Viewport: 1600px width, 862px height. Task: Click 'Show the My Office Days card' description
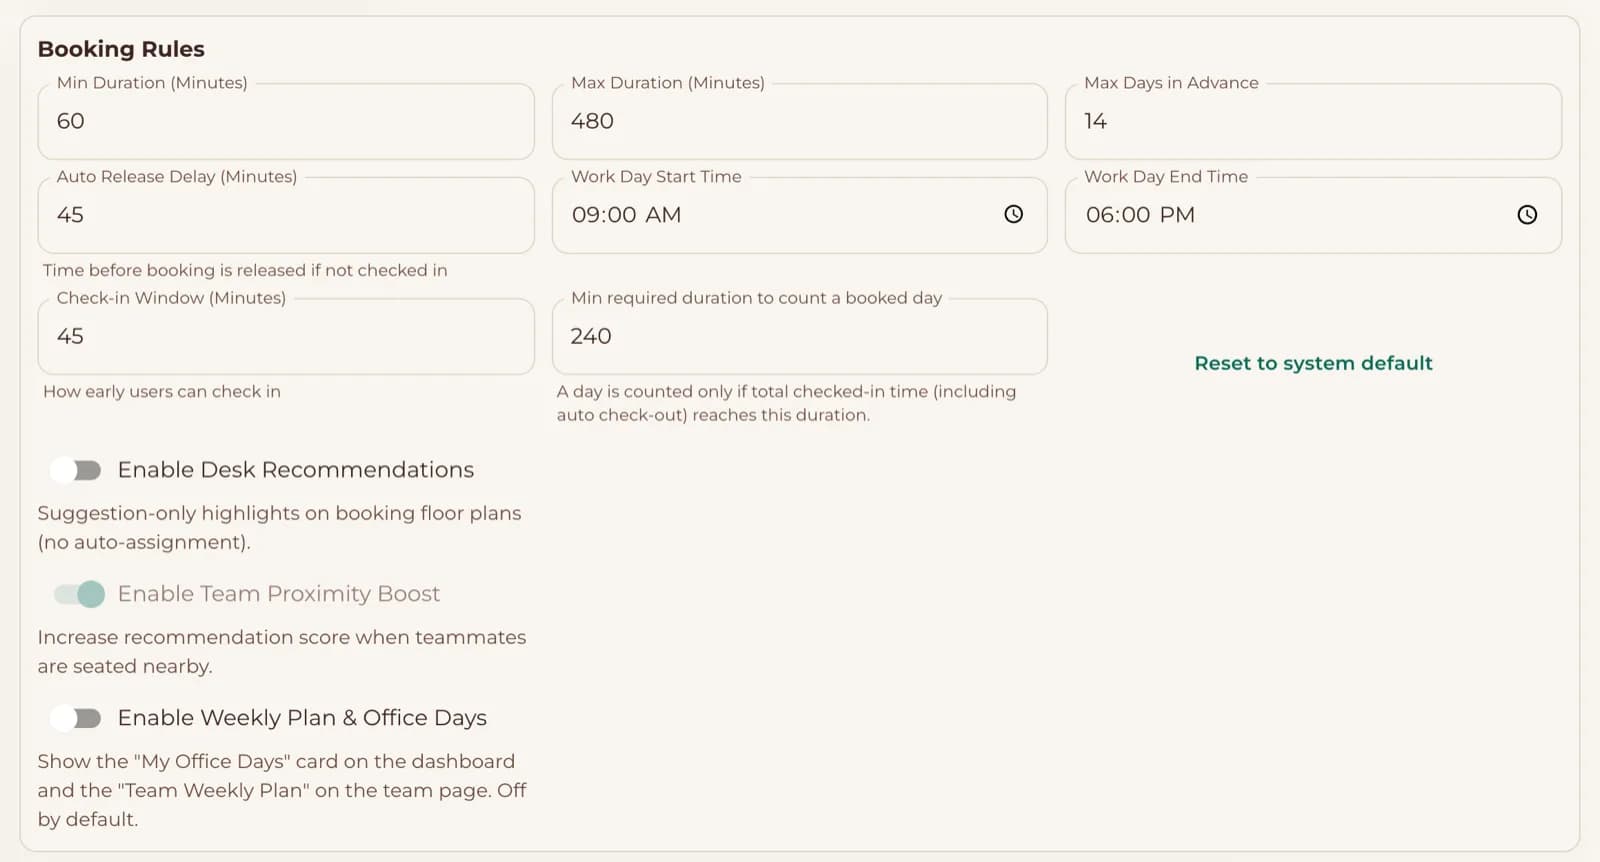tap(282, 790)
